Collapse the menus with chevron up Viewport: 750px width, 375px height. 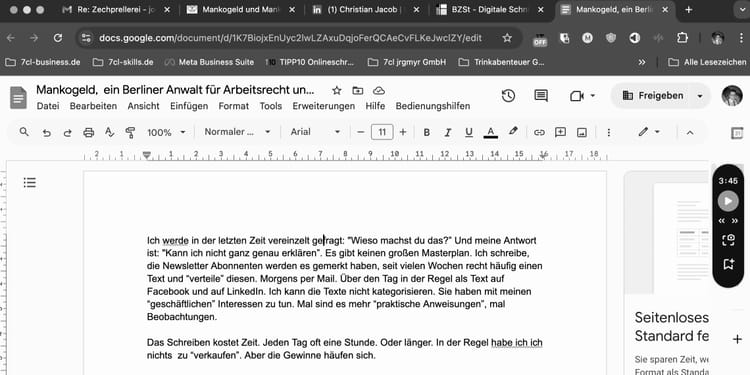click(690, 132)
